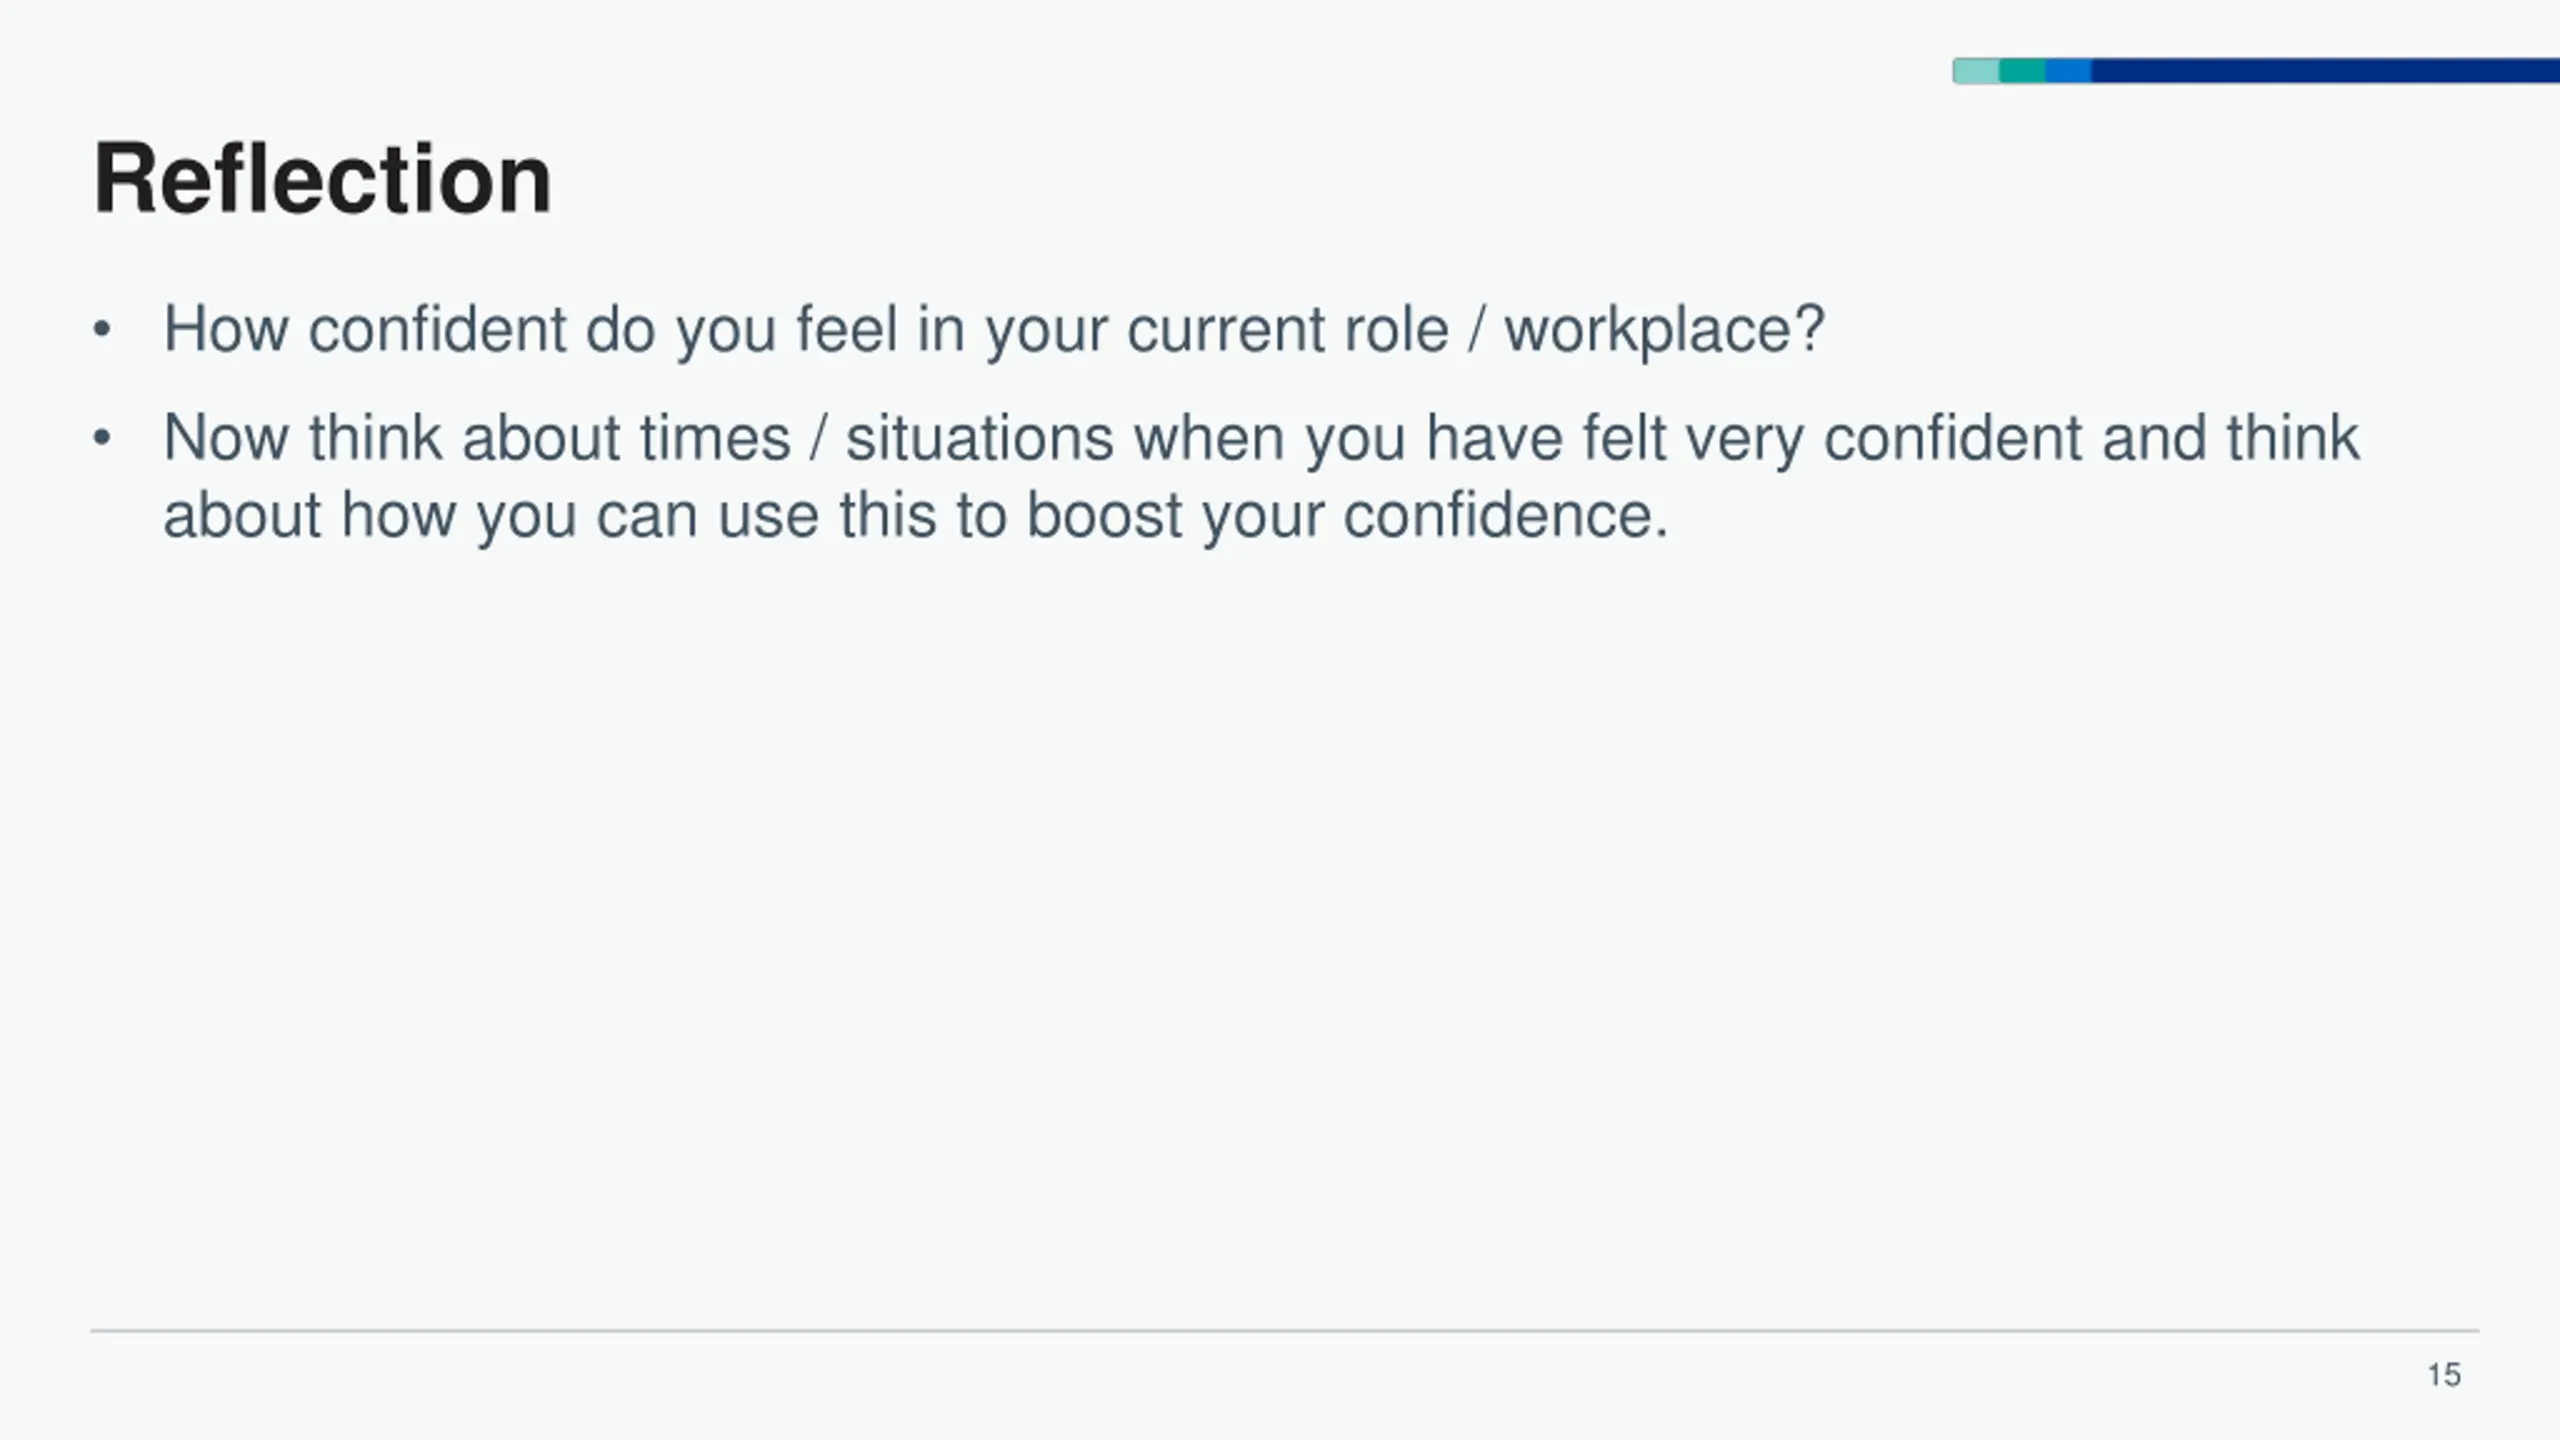Click the word "situations" in second bullet
This screenshot has width=2560, height=1440.
click(x=979, y=439)
